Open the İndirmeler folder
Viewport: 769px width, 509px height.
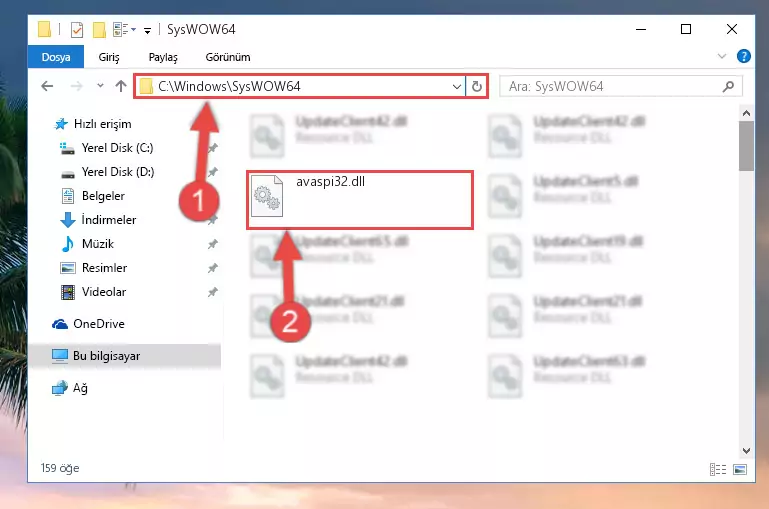pyautogui.click(x=109, y=220)
